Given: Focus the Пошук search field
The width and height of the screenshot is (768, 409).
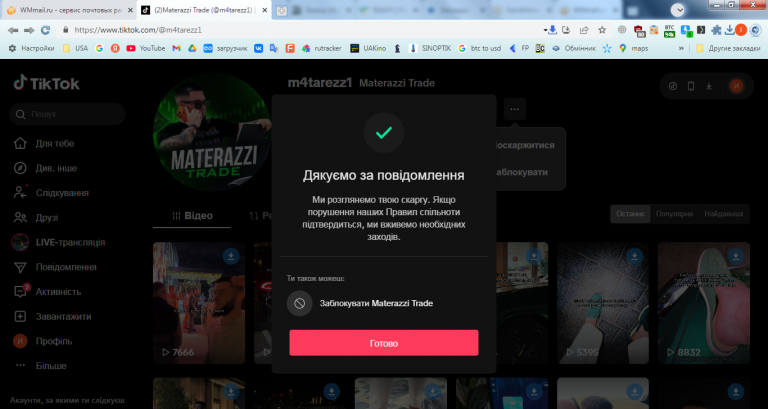Looking at the screenshot, I should (x=68, y=114).
